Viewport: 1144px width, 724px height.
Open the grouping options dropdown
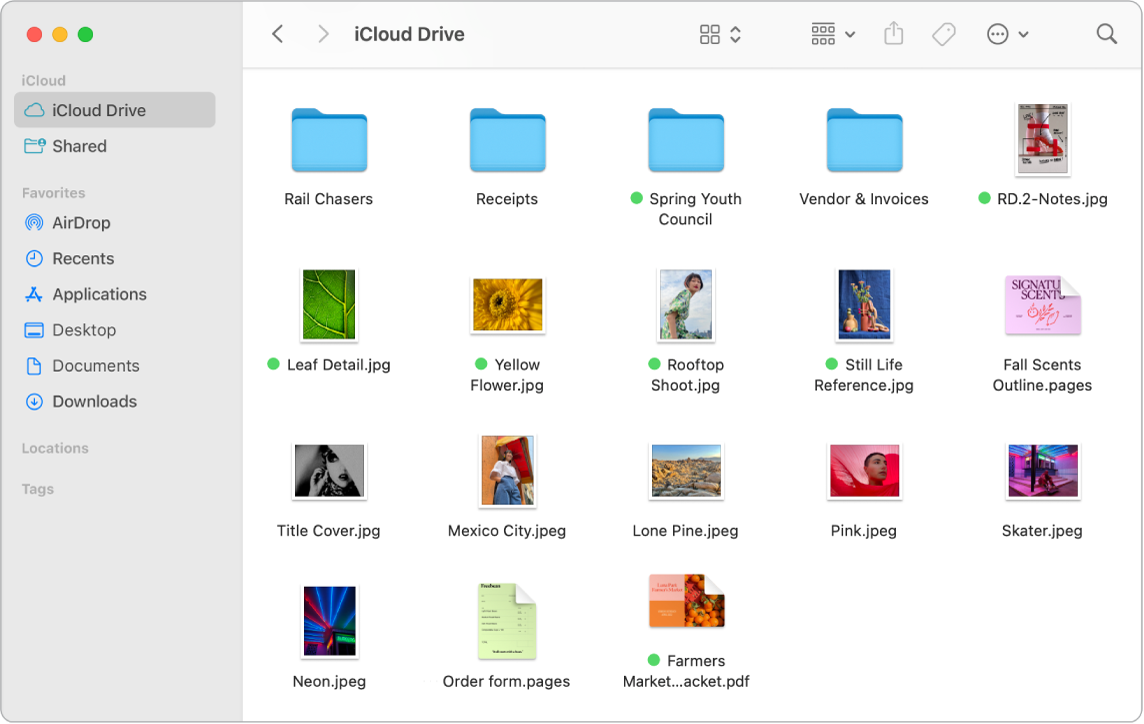[x=831, y=33]
